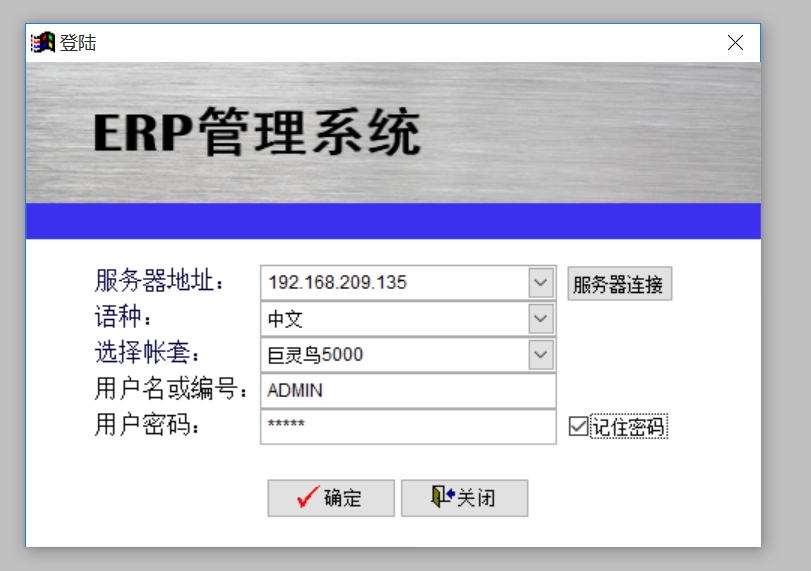
Task: Expand the 选择帐套 dropdown arrow
Action: point(541,355)
